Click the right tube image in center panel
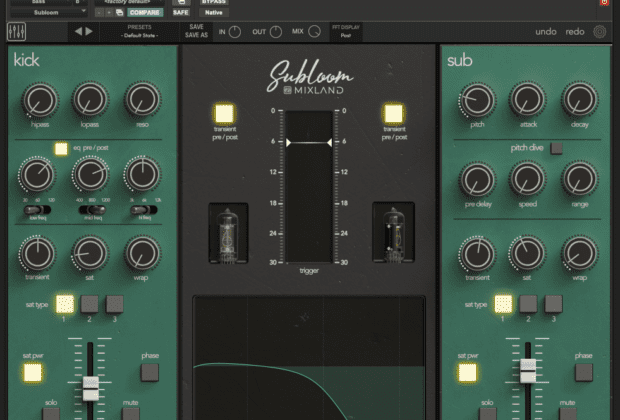 pyautogui.click(x=393, y=233)
